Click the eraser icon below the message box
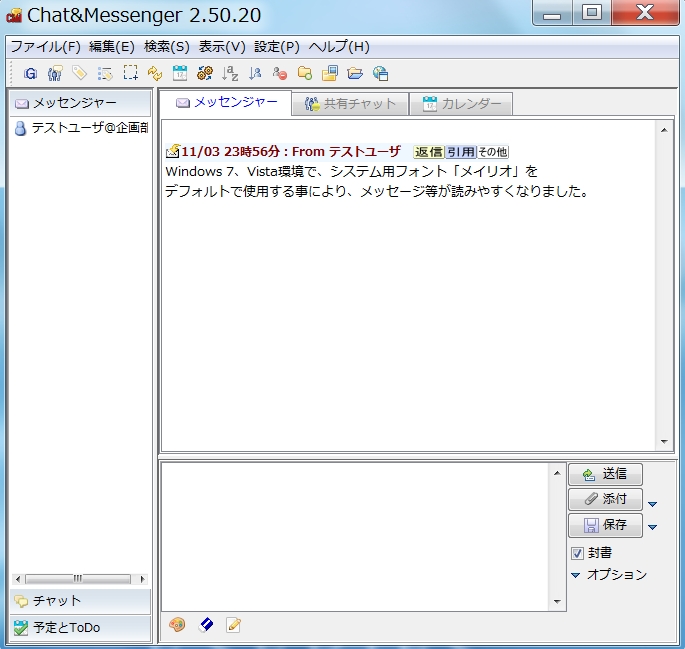Screen dimensions: 685x649 click(x=206, y=625)
